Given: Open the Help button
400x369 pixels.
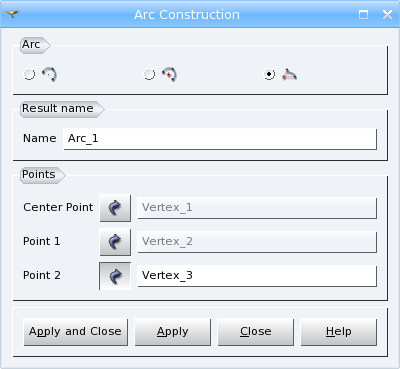Looking at the screenshot, I should (339, 332).
